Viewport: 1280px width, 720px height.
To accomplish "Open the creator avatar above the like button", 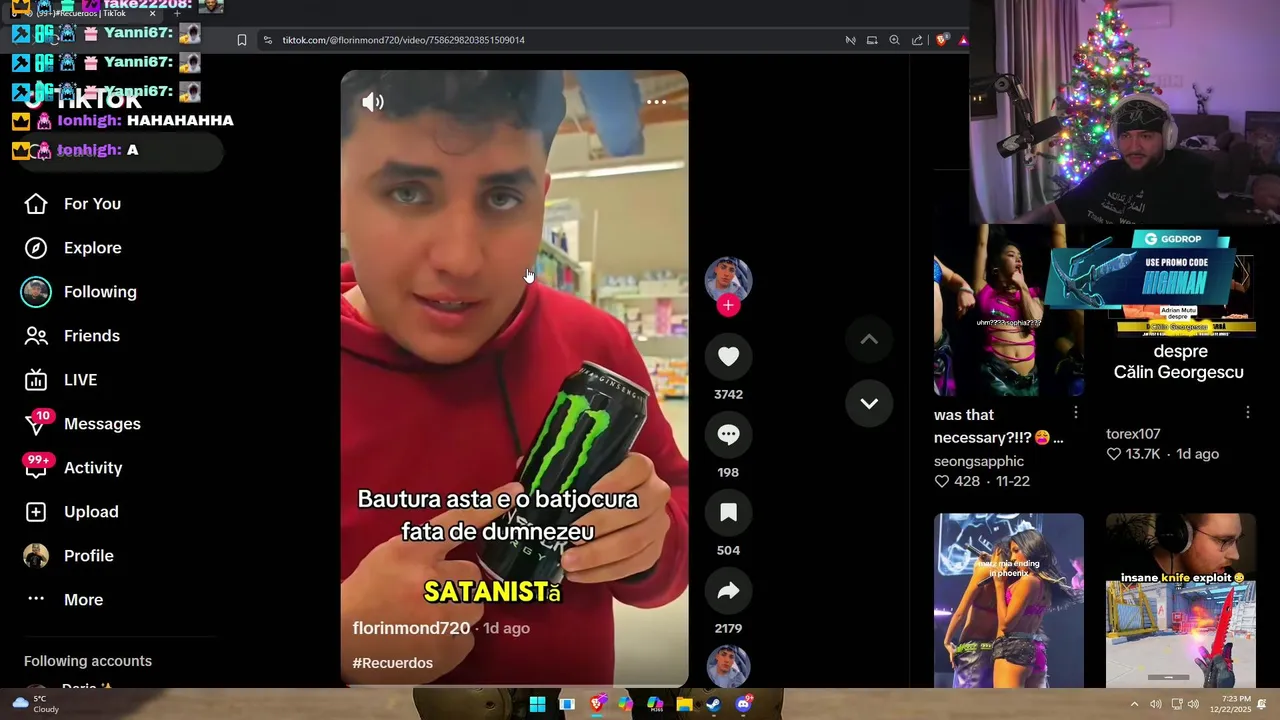I will coord(728,279).
